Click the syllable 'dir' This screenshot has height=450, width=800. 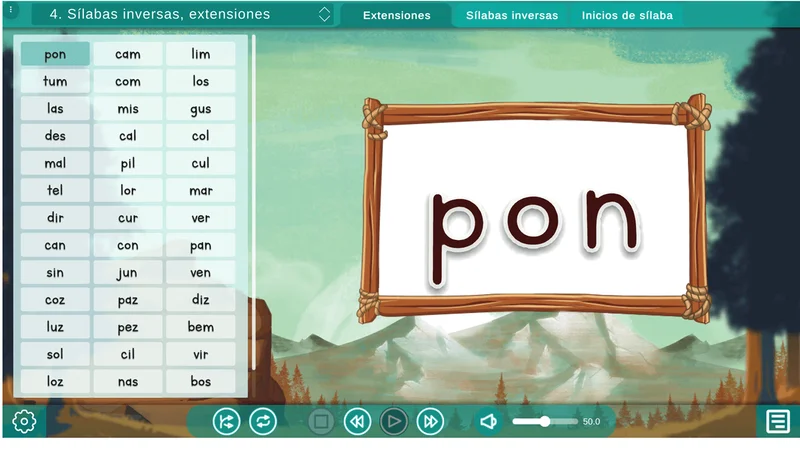[55, 218]
